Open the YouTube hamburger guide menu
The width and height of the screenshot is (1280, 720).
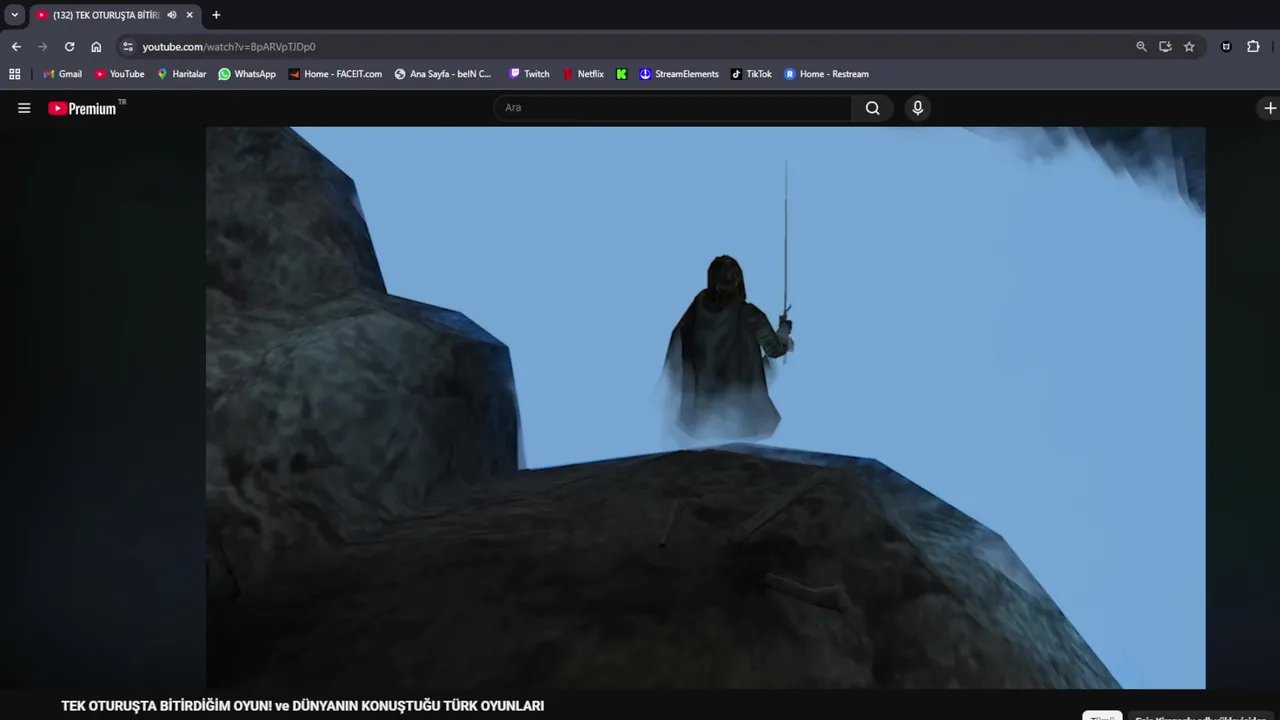click(24, 108)
